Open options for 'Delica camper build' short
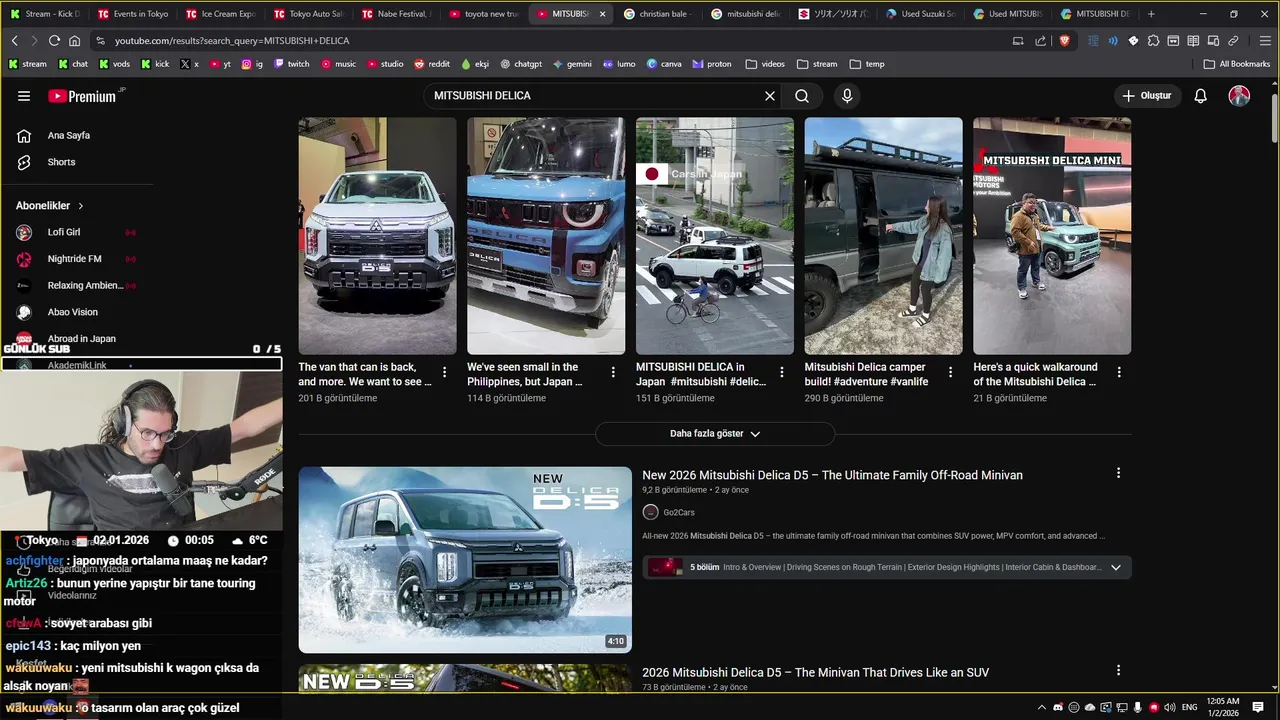Image resolution: width=1280 pixels, height=720 pixels. [x=951, y=372]
